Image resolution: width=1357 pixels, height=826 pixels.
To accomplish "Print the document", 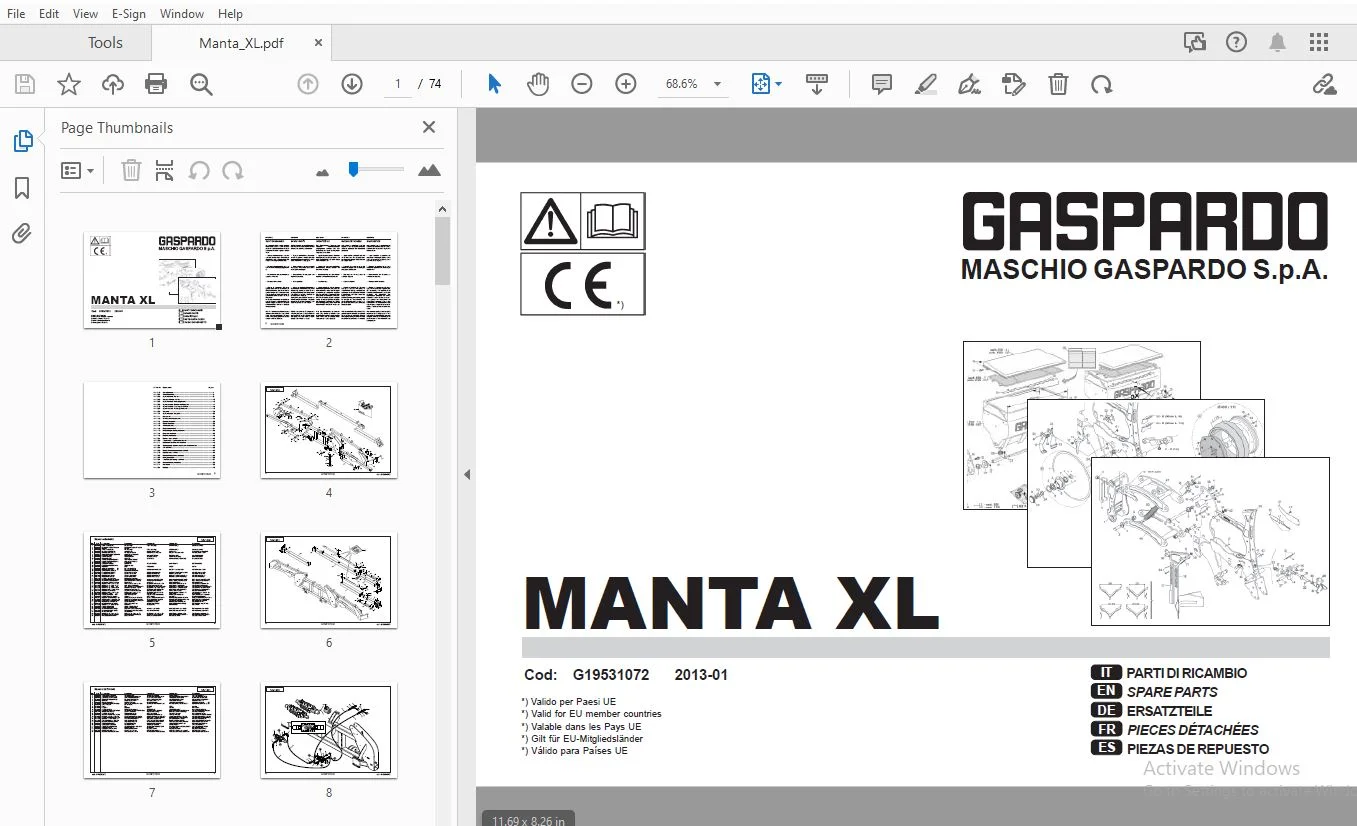I will (x=156, y=85).
